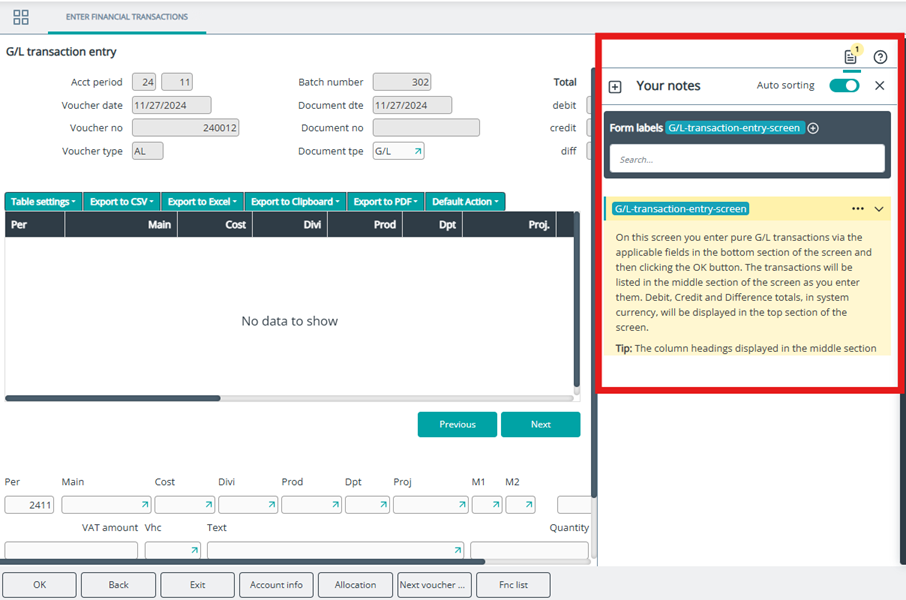Viewport: 906px width, 600px height.
Task: Toggle the Auto sorting switch
Action: (844, 86)
